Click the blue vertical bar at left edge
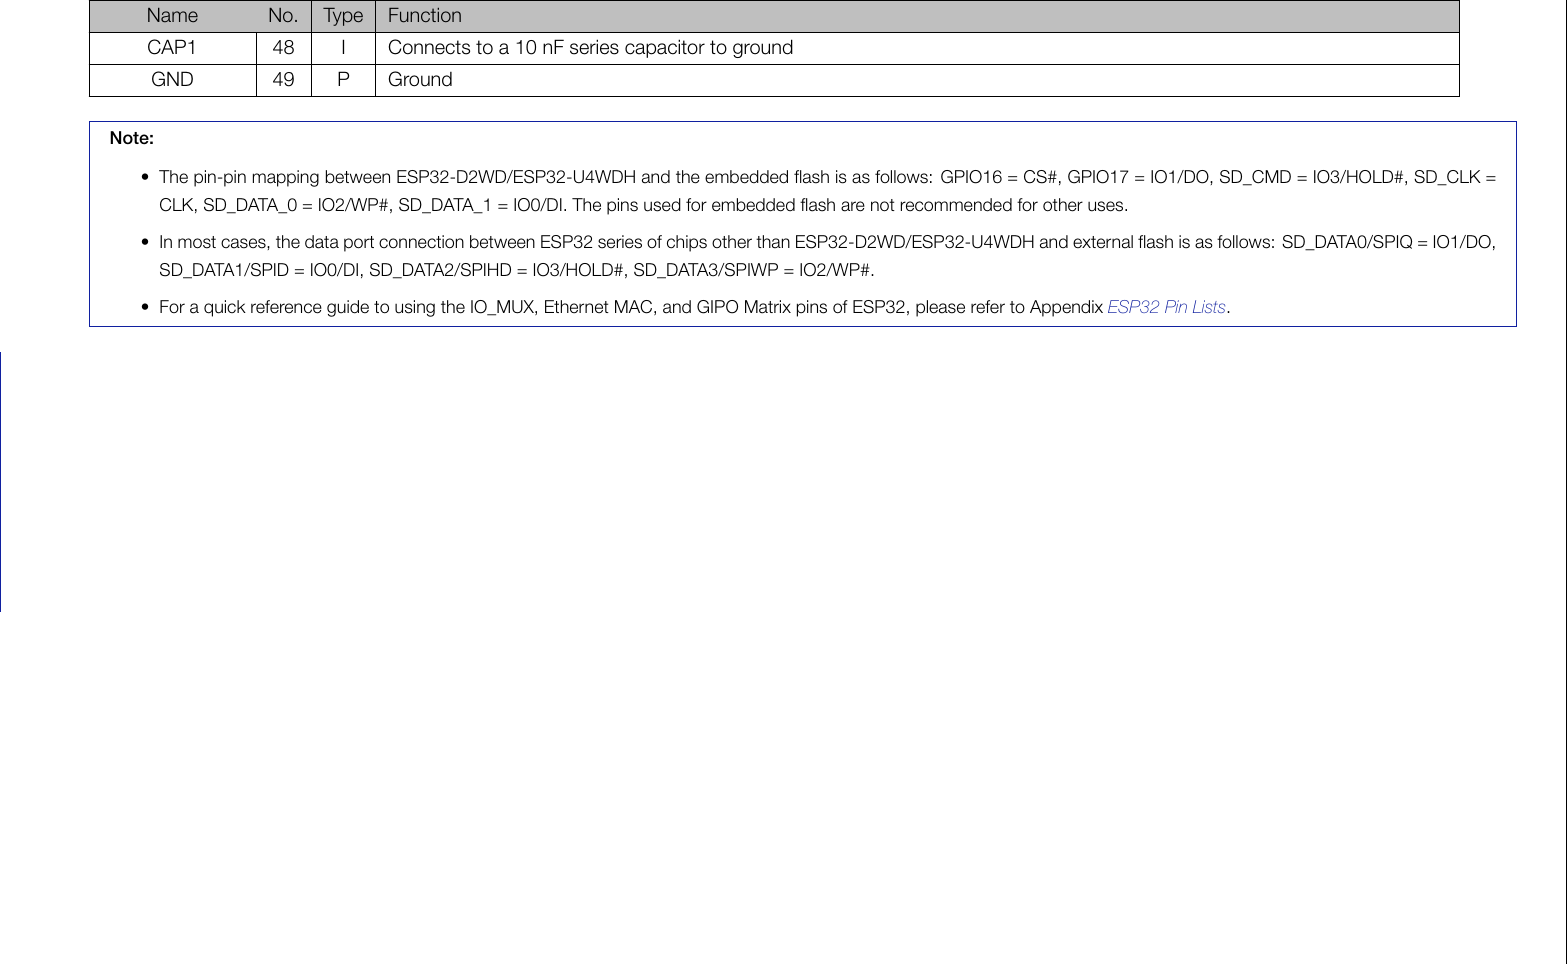 point(1,480)
